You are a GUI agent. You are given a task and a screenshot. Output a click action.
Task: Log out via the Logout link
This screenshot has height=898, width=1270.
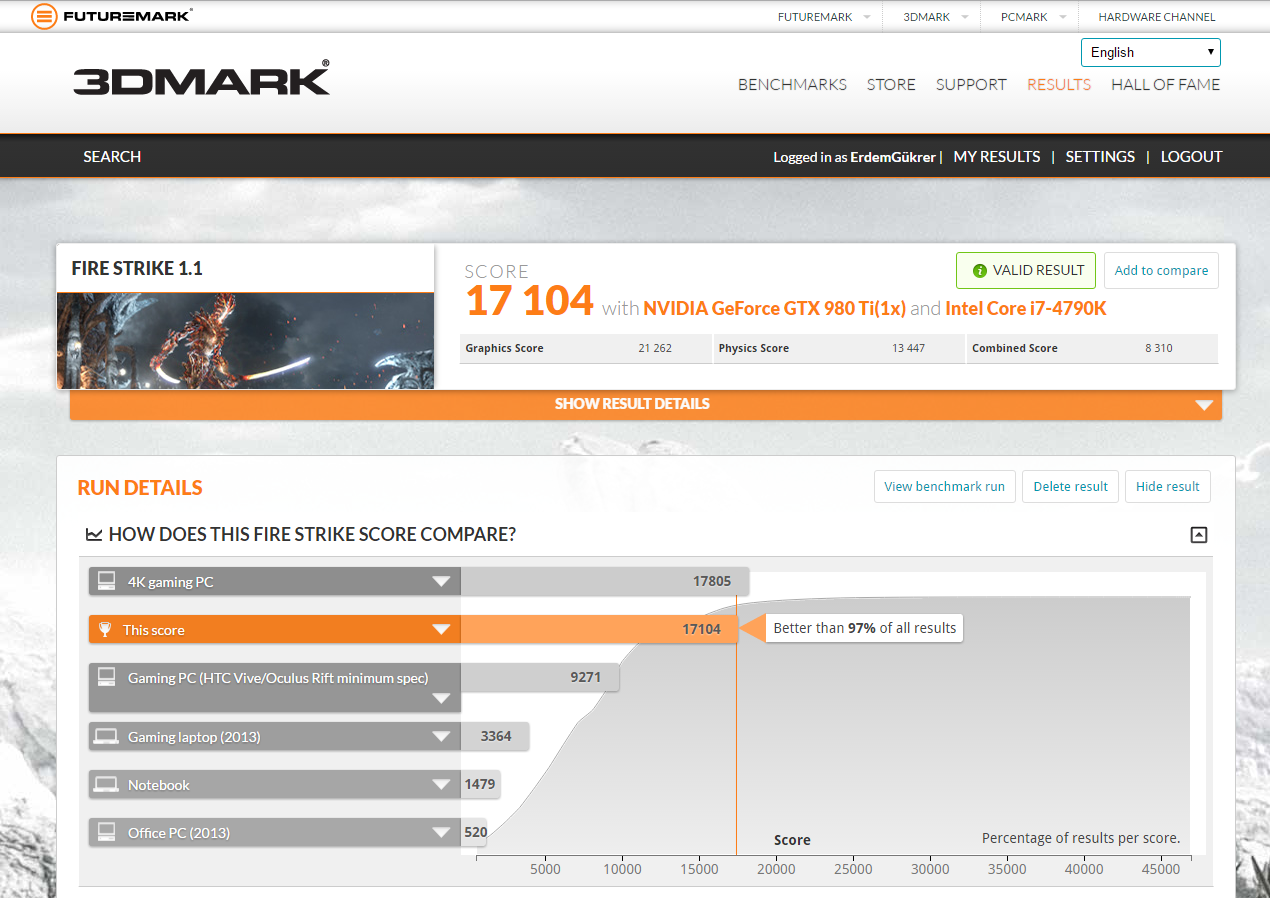pos(1191,157)
